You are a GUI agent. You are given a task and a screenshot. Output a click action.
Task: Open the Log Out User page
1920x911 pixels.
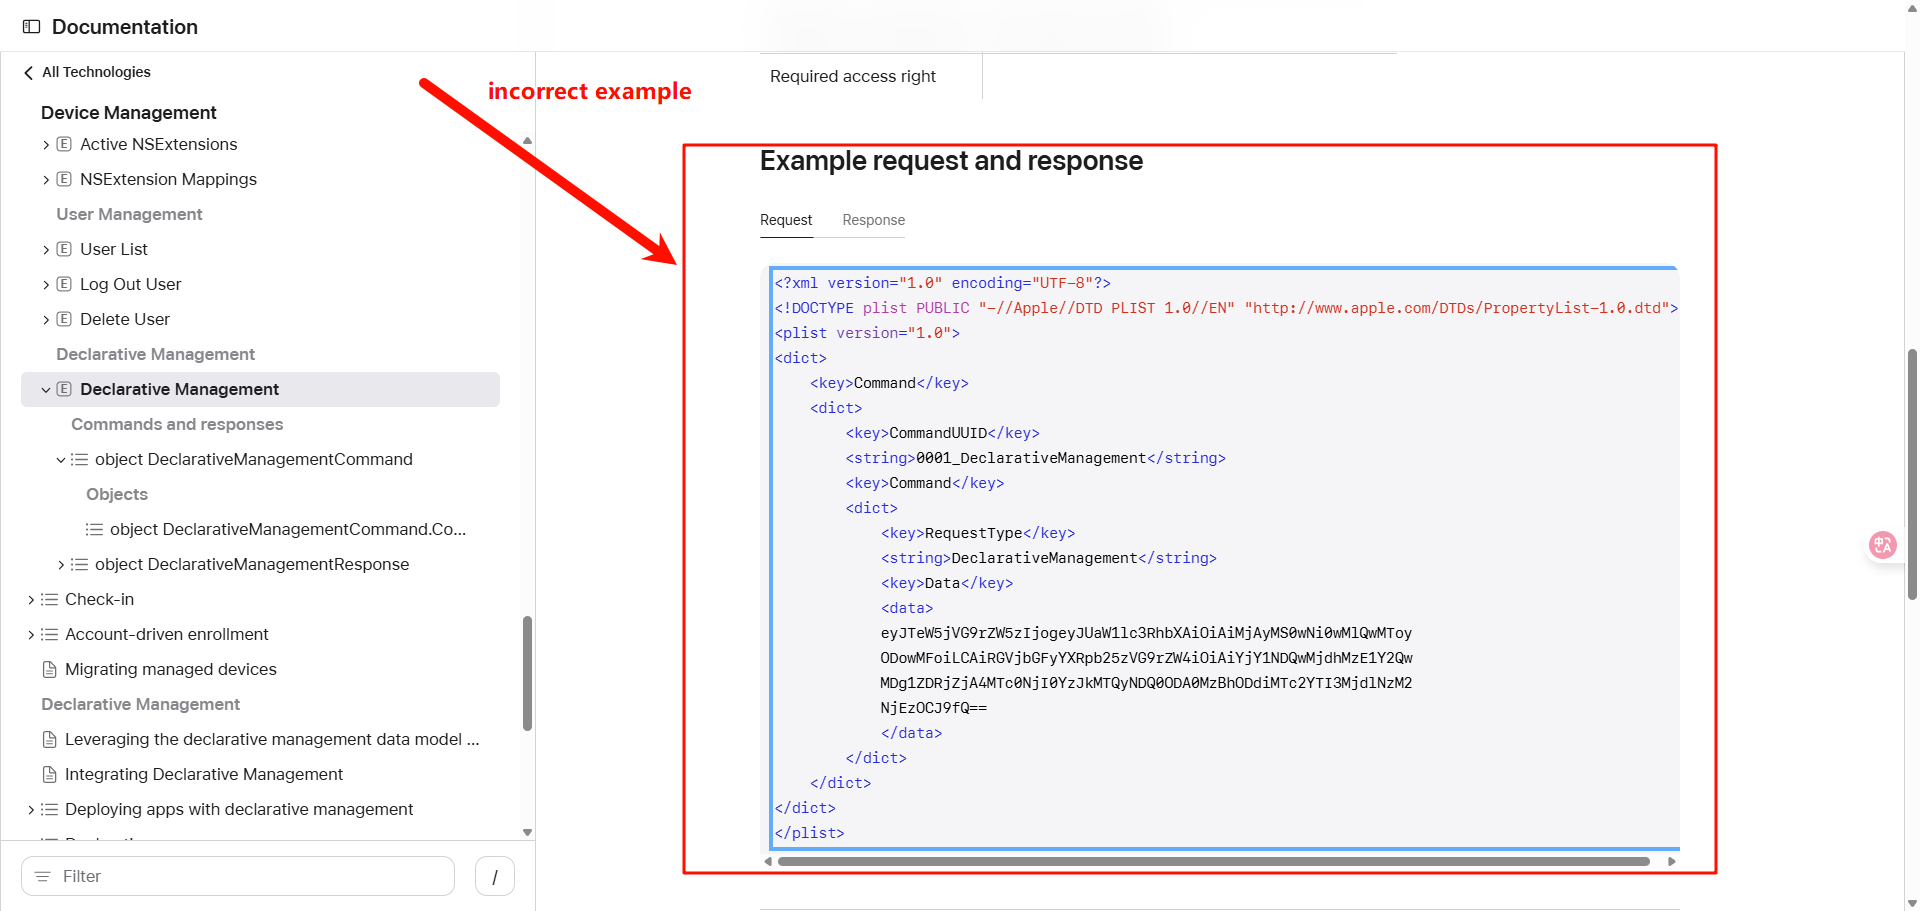point(130,284)
